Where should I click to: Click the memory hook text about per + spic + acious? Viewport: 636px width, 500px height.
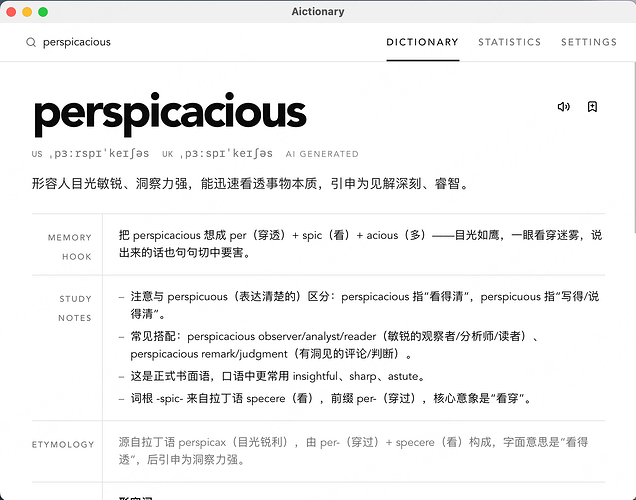[x=360, y=244]
